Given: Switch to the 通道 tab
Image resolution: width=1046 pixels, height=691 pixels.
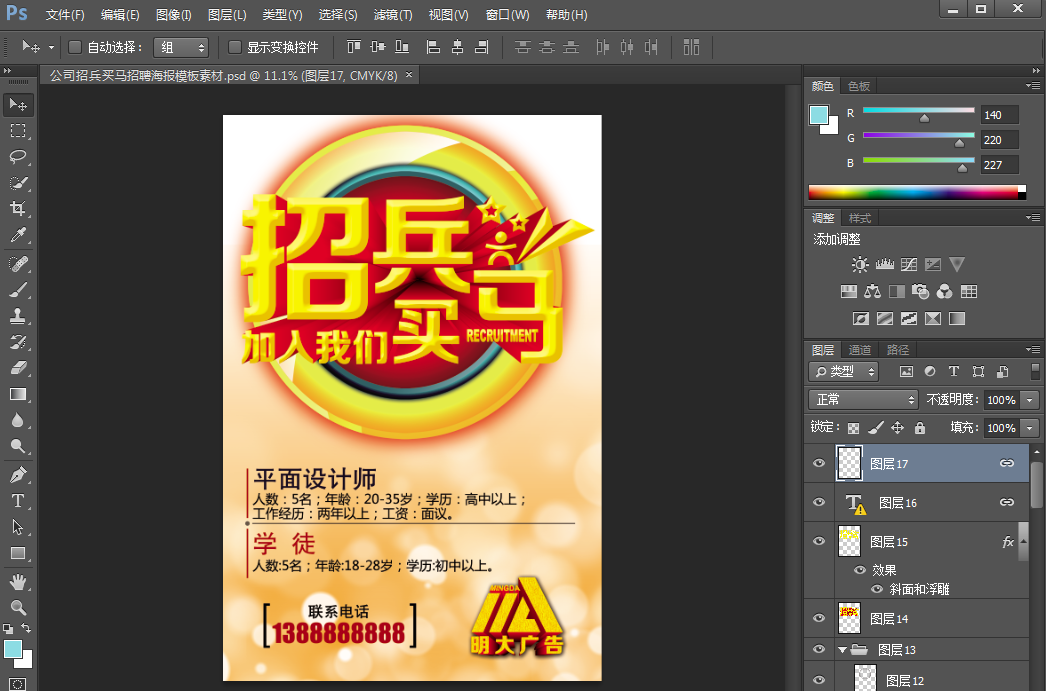Looking at the screenshot, I should (x=860, y=350).
